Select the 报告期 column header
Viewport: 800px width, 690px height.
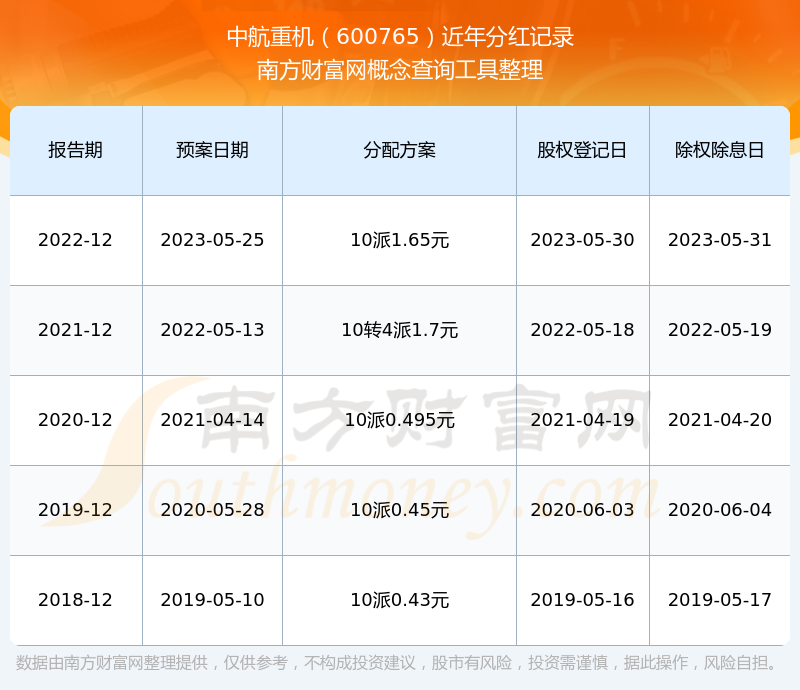coord(76,150)
